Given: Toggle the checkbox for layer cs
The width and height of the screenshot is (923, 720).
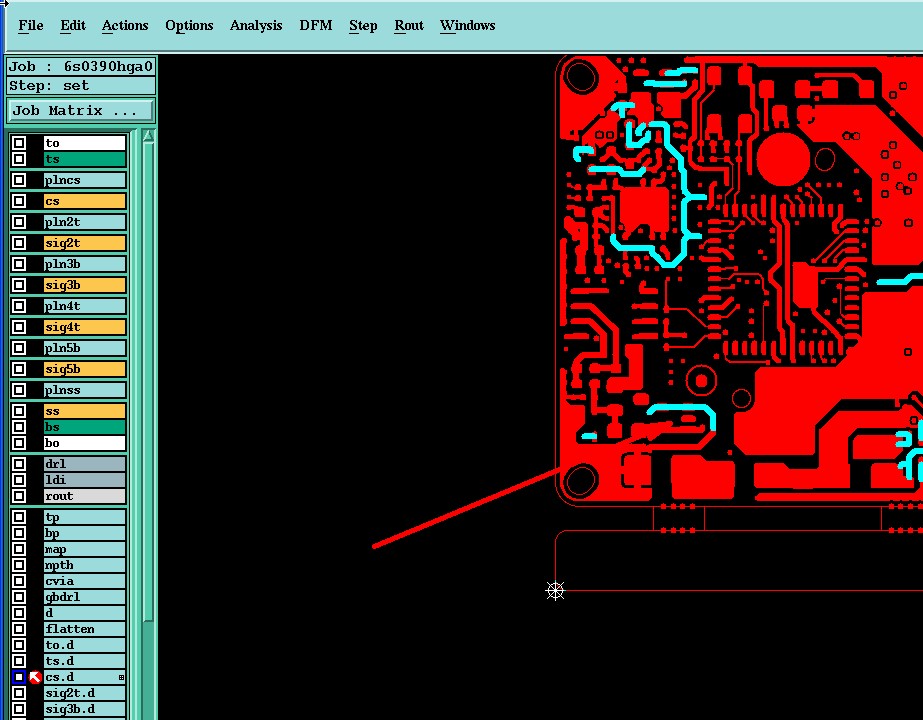Looking at the screenshot, I should pos(19,201).
